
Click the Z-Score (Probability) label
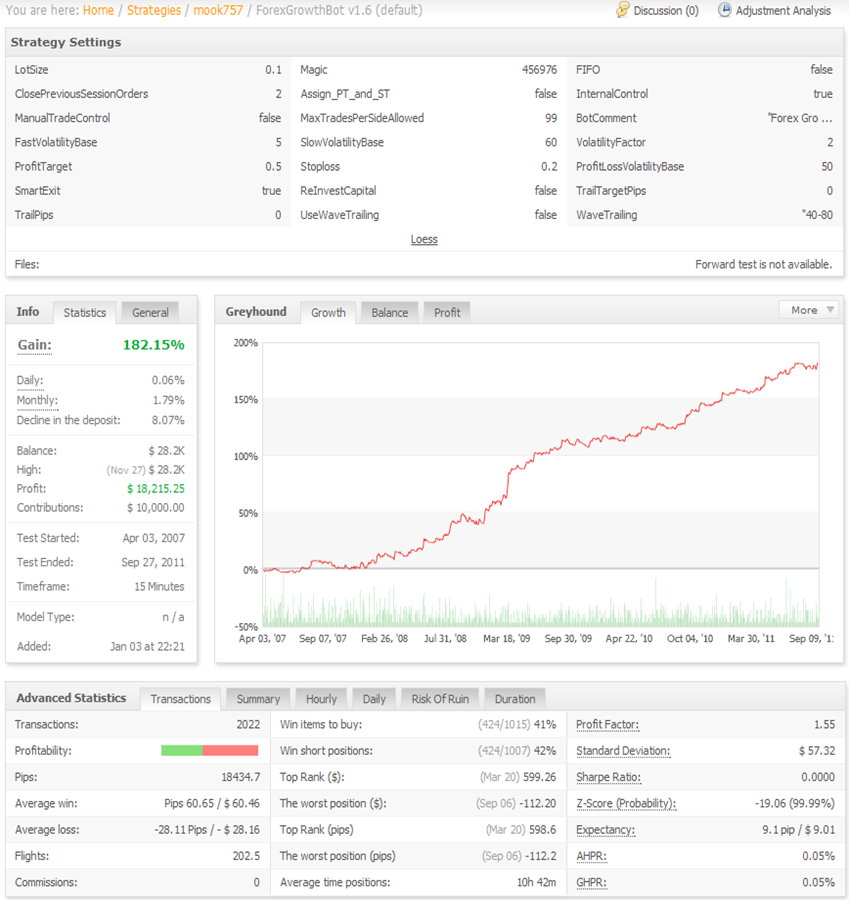point(626,804)
